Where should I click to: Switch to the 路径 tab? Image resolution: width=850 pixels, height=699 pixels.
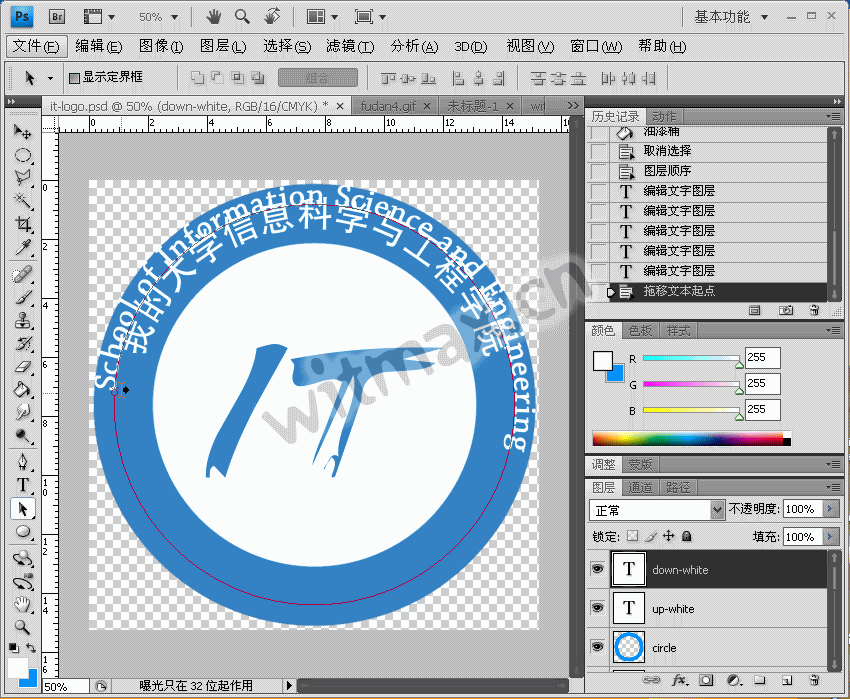pos(678,487)
